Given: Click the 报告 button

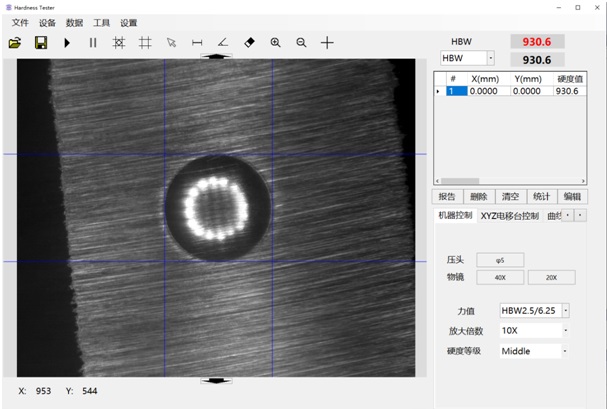Looking at the screenshot, I should 447,197.
